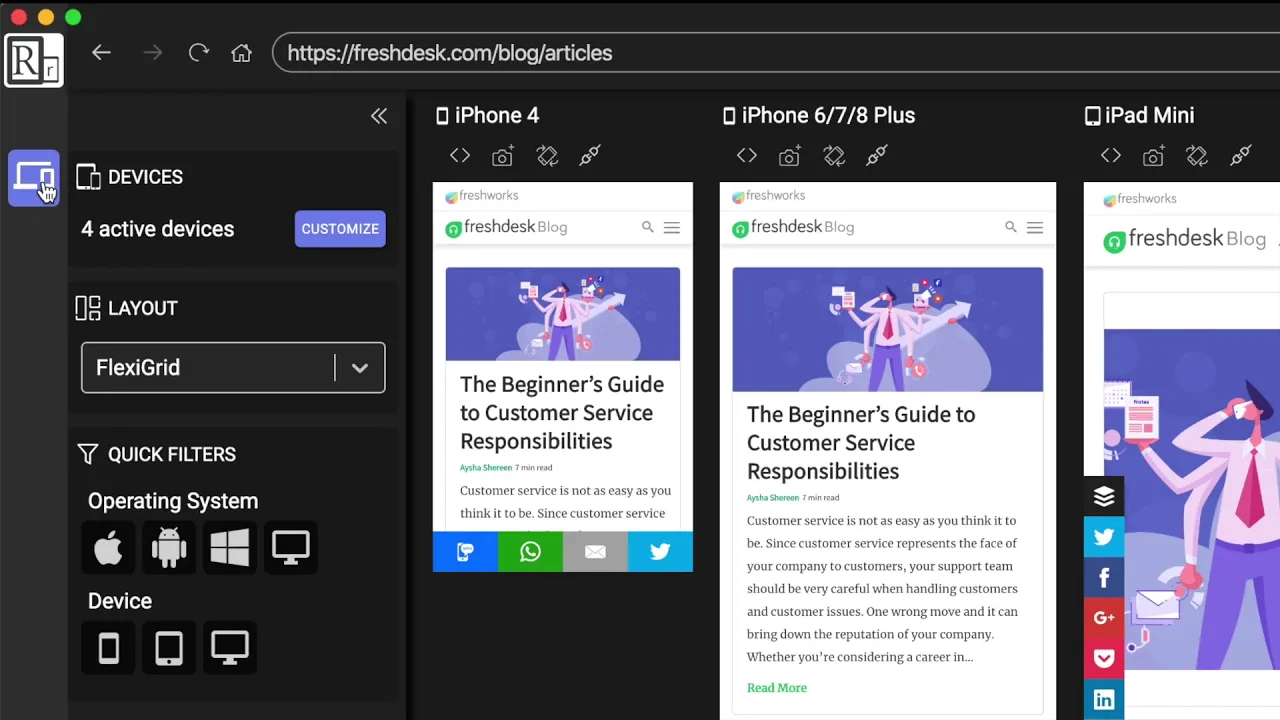Rotate the iPhone 6/7/8 Plus device
The image size is (1280, 720).
click(x=834, y=155)
